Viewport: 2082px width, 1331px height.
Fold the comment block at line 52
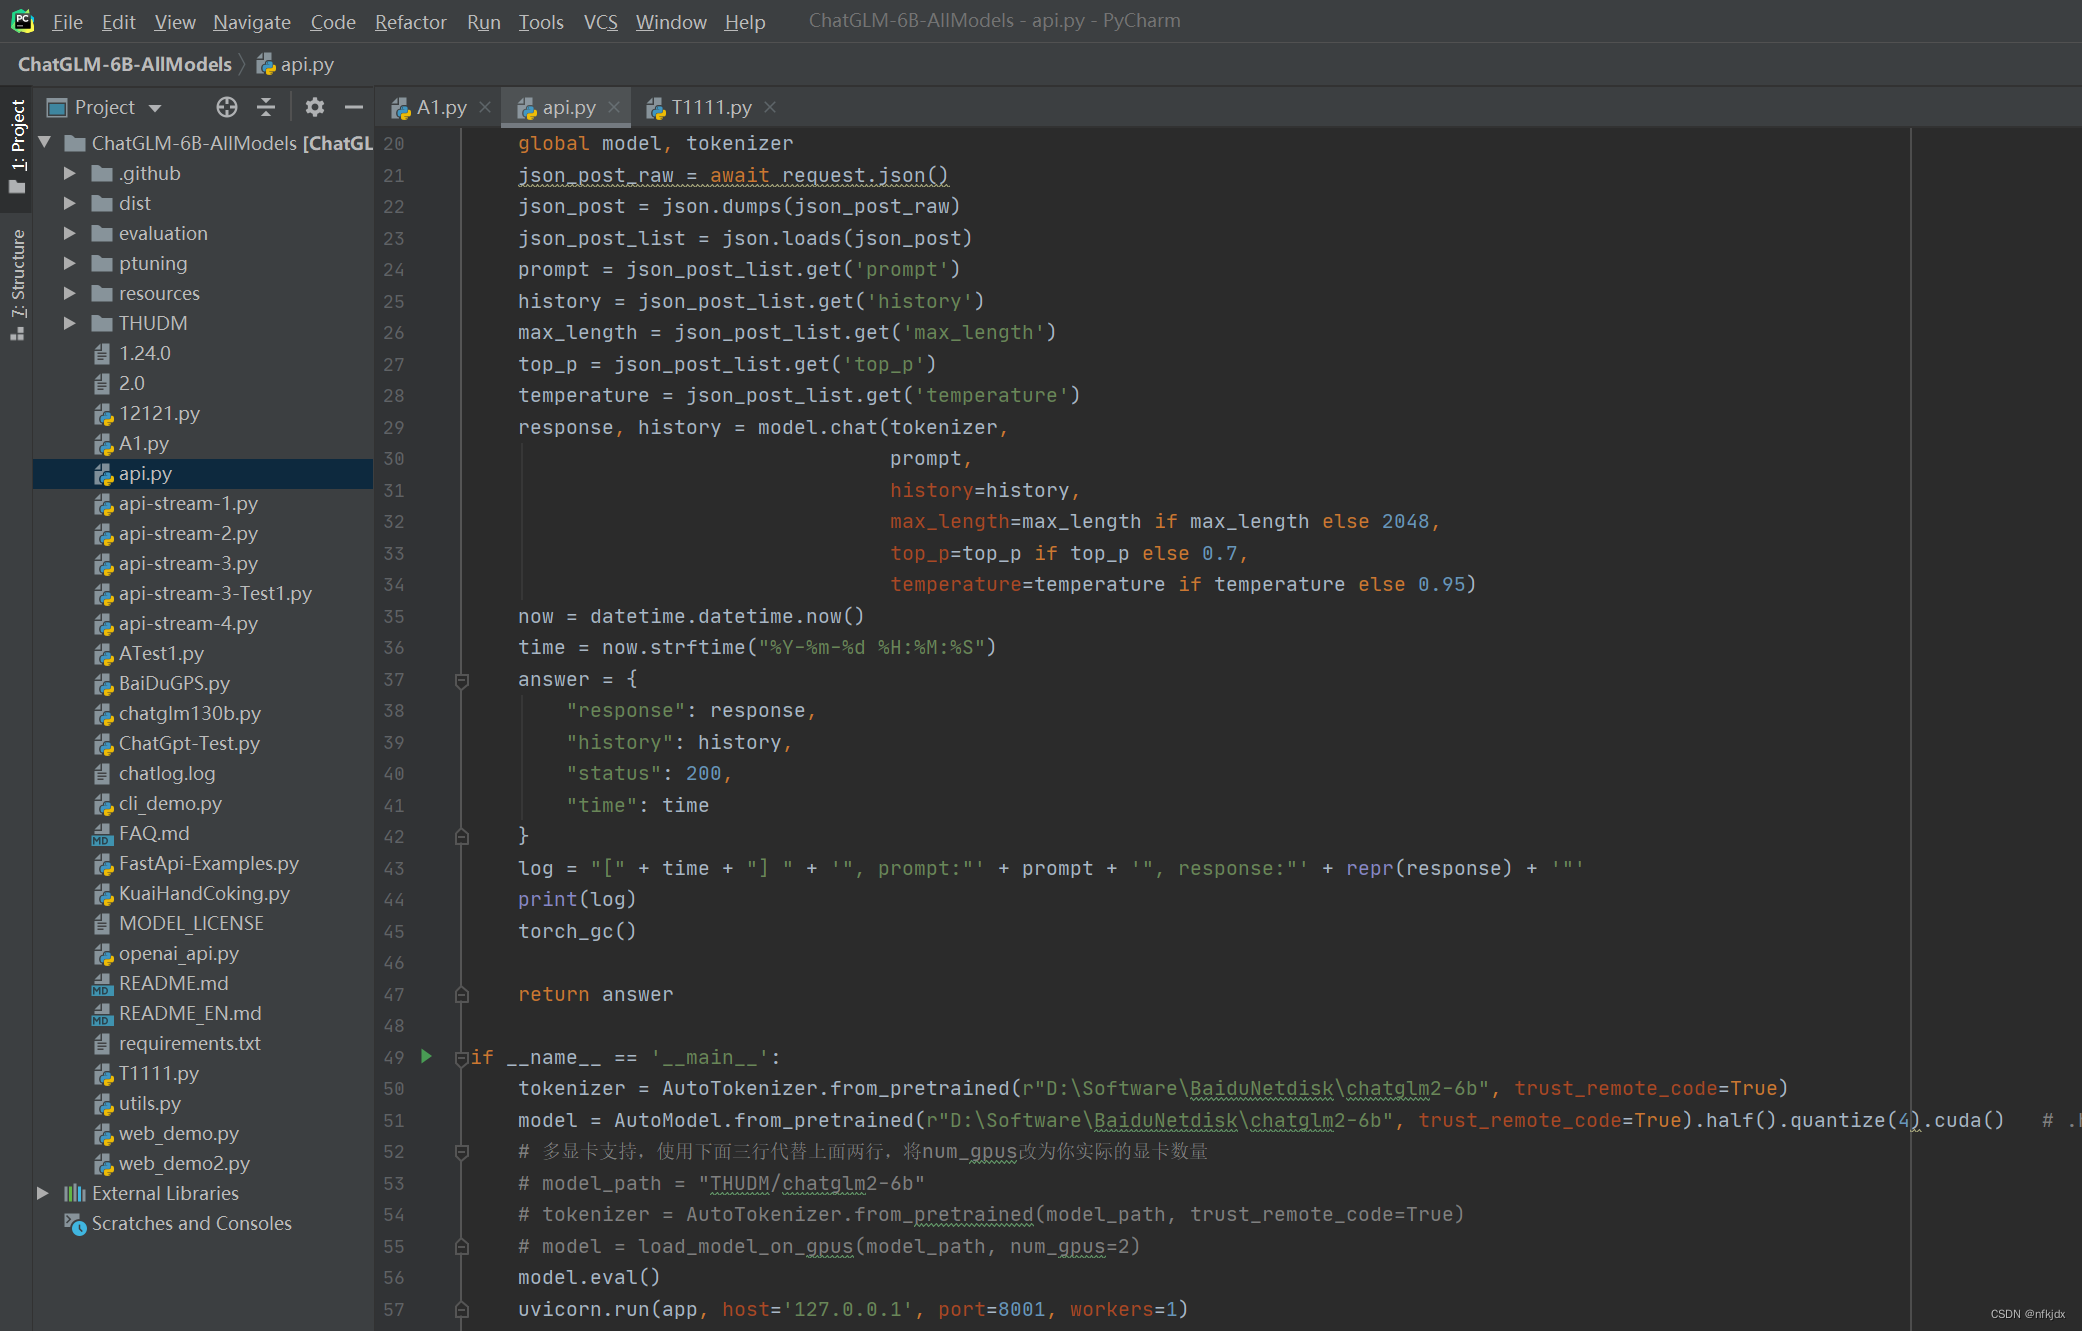[x=462, y=1152]
